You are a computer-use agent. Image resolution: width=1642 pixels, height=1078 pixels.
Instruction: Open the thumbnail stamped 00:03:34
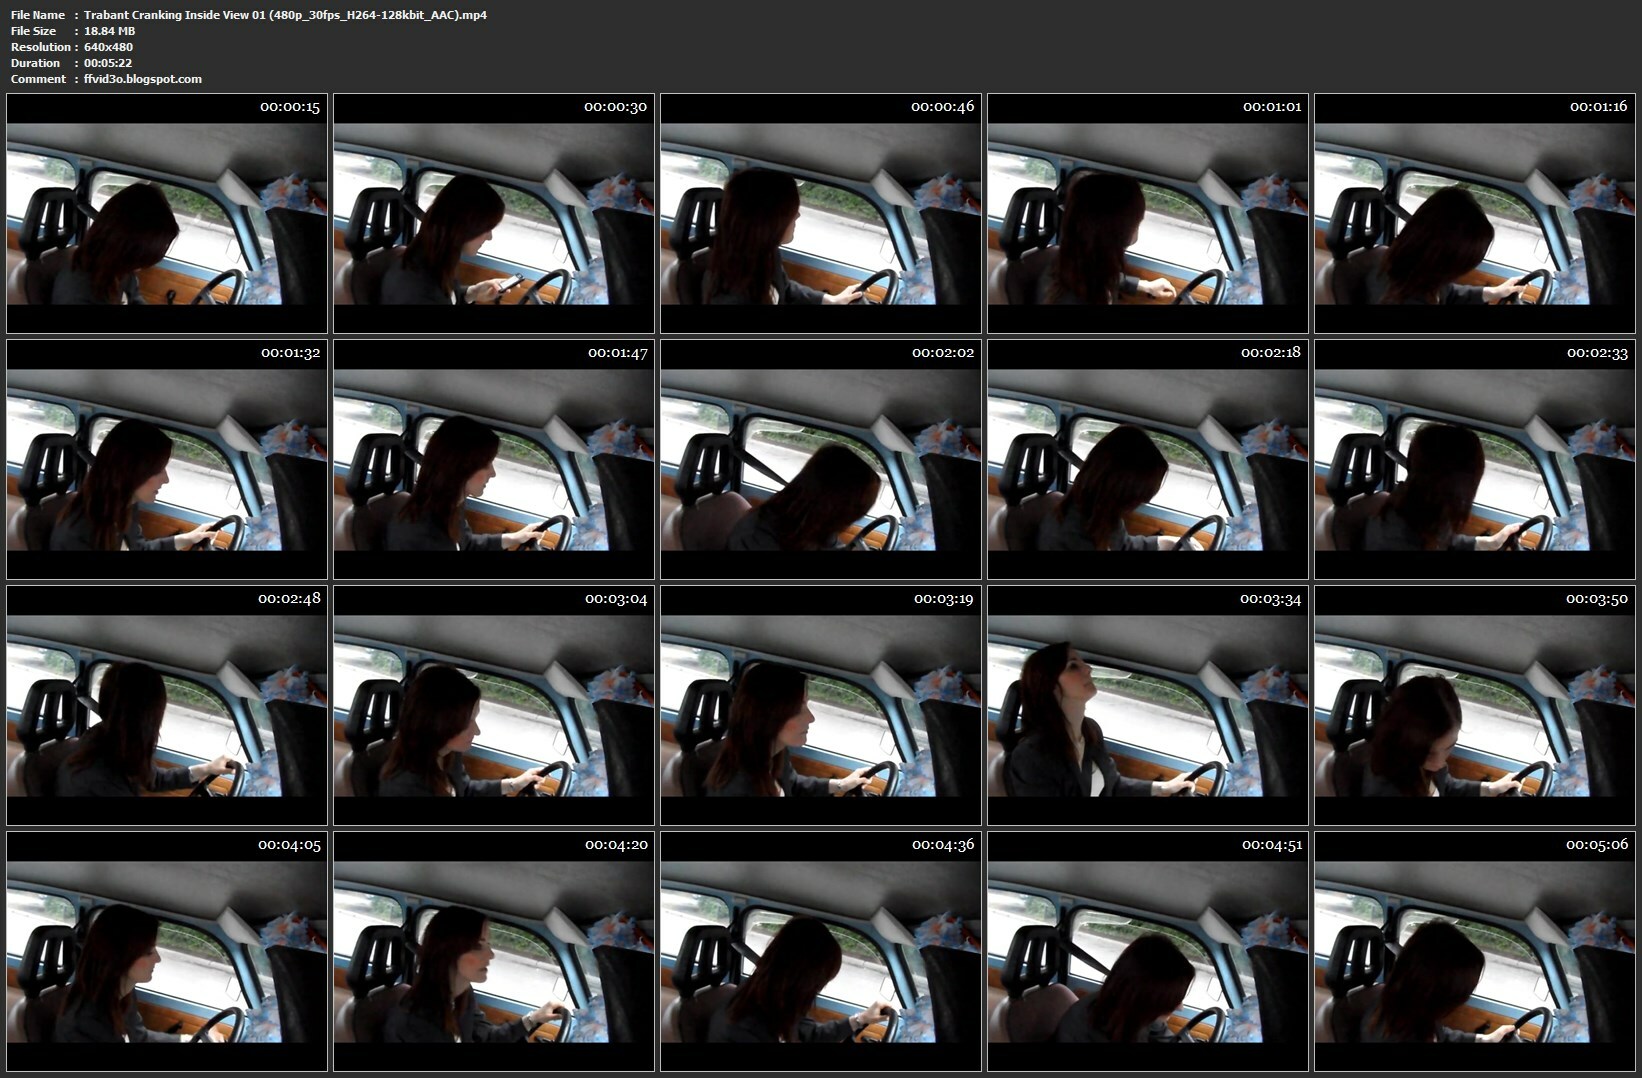(1148, 705)
